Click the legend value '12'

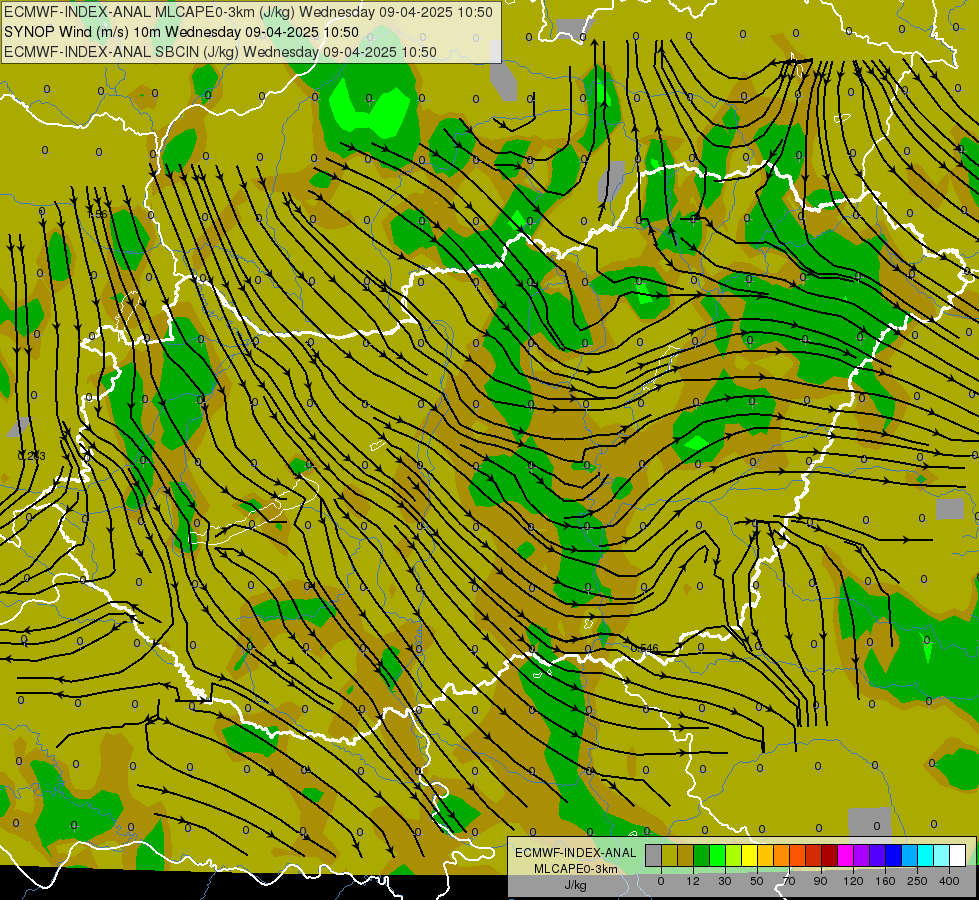coord(693,881)
